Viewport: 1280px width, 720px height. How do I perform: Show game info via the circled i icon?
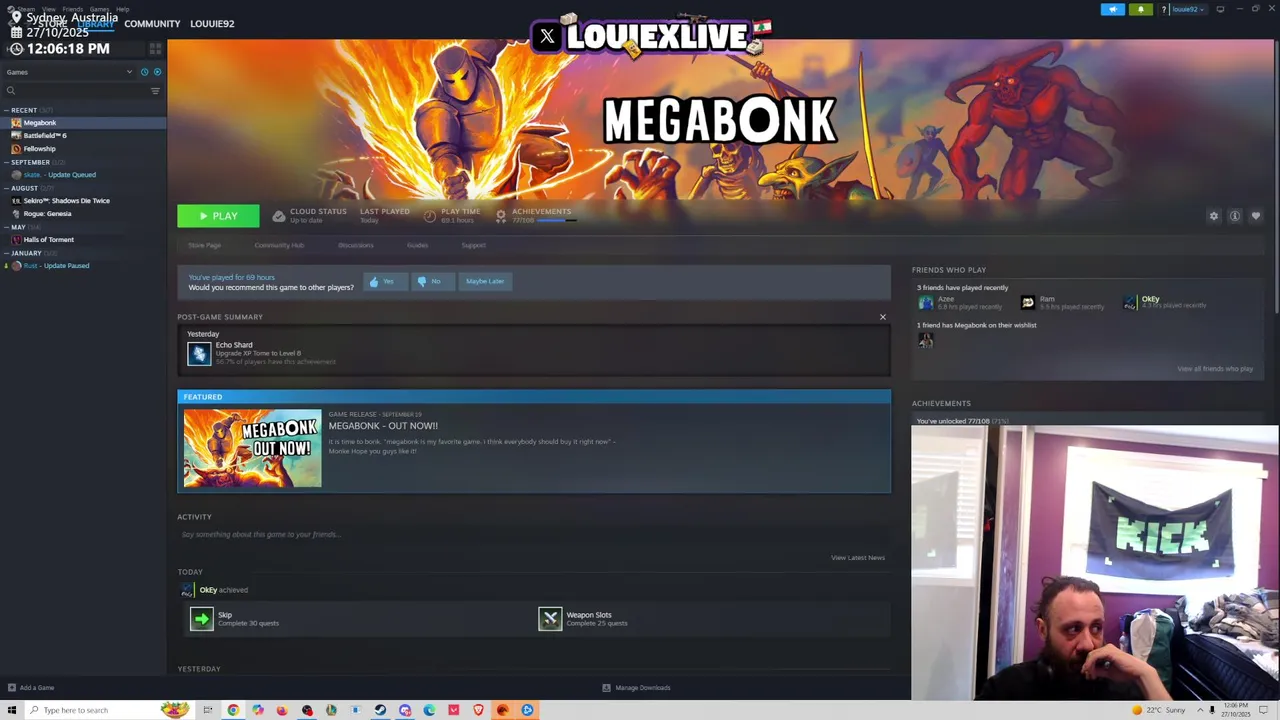(1235, 216)
